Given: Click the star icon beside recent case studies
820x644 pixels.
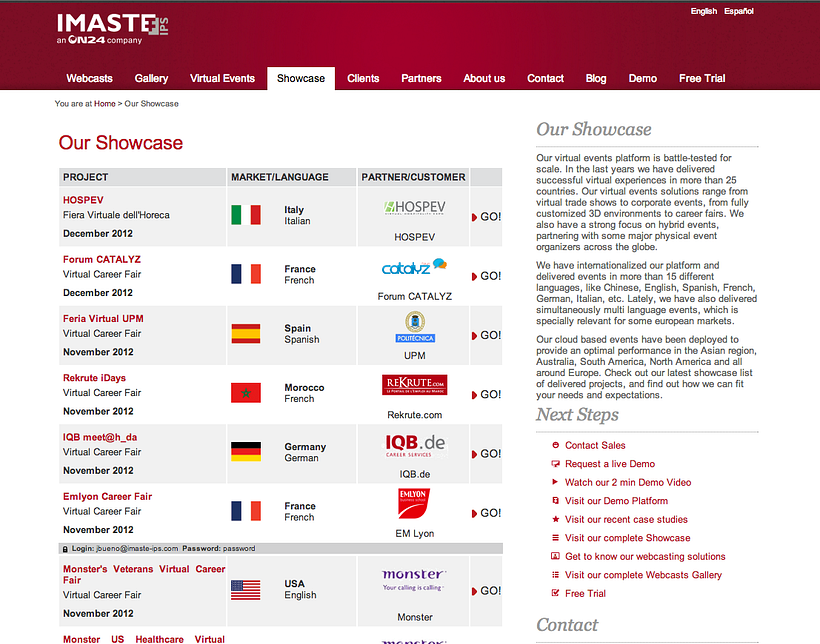Looking at the screenshot, I should pyautogui.click(x=555, y=519).
